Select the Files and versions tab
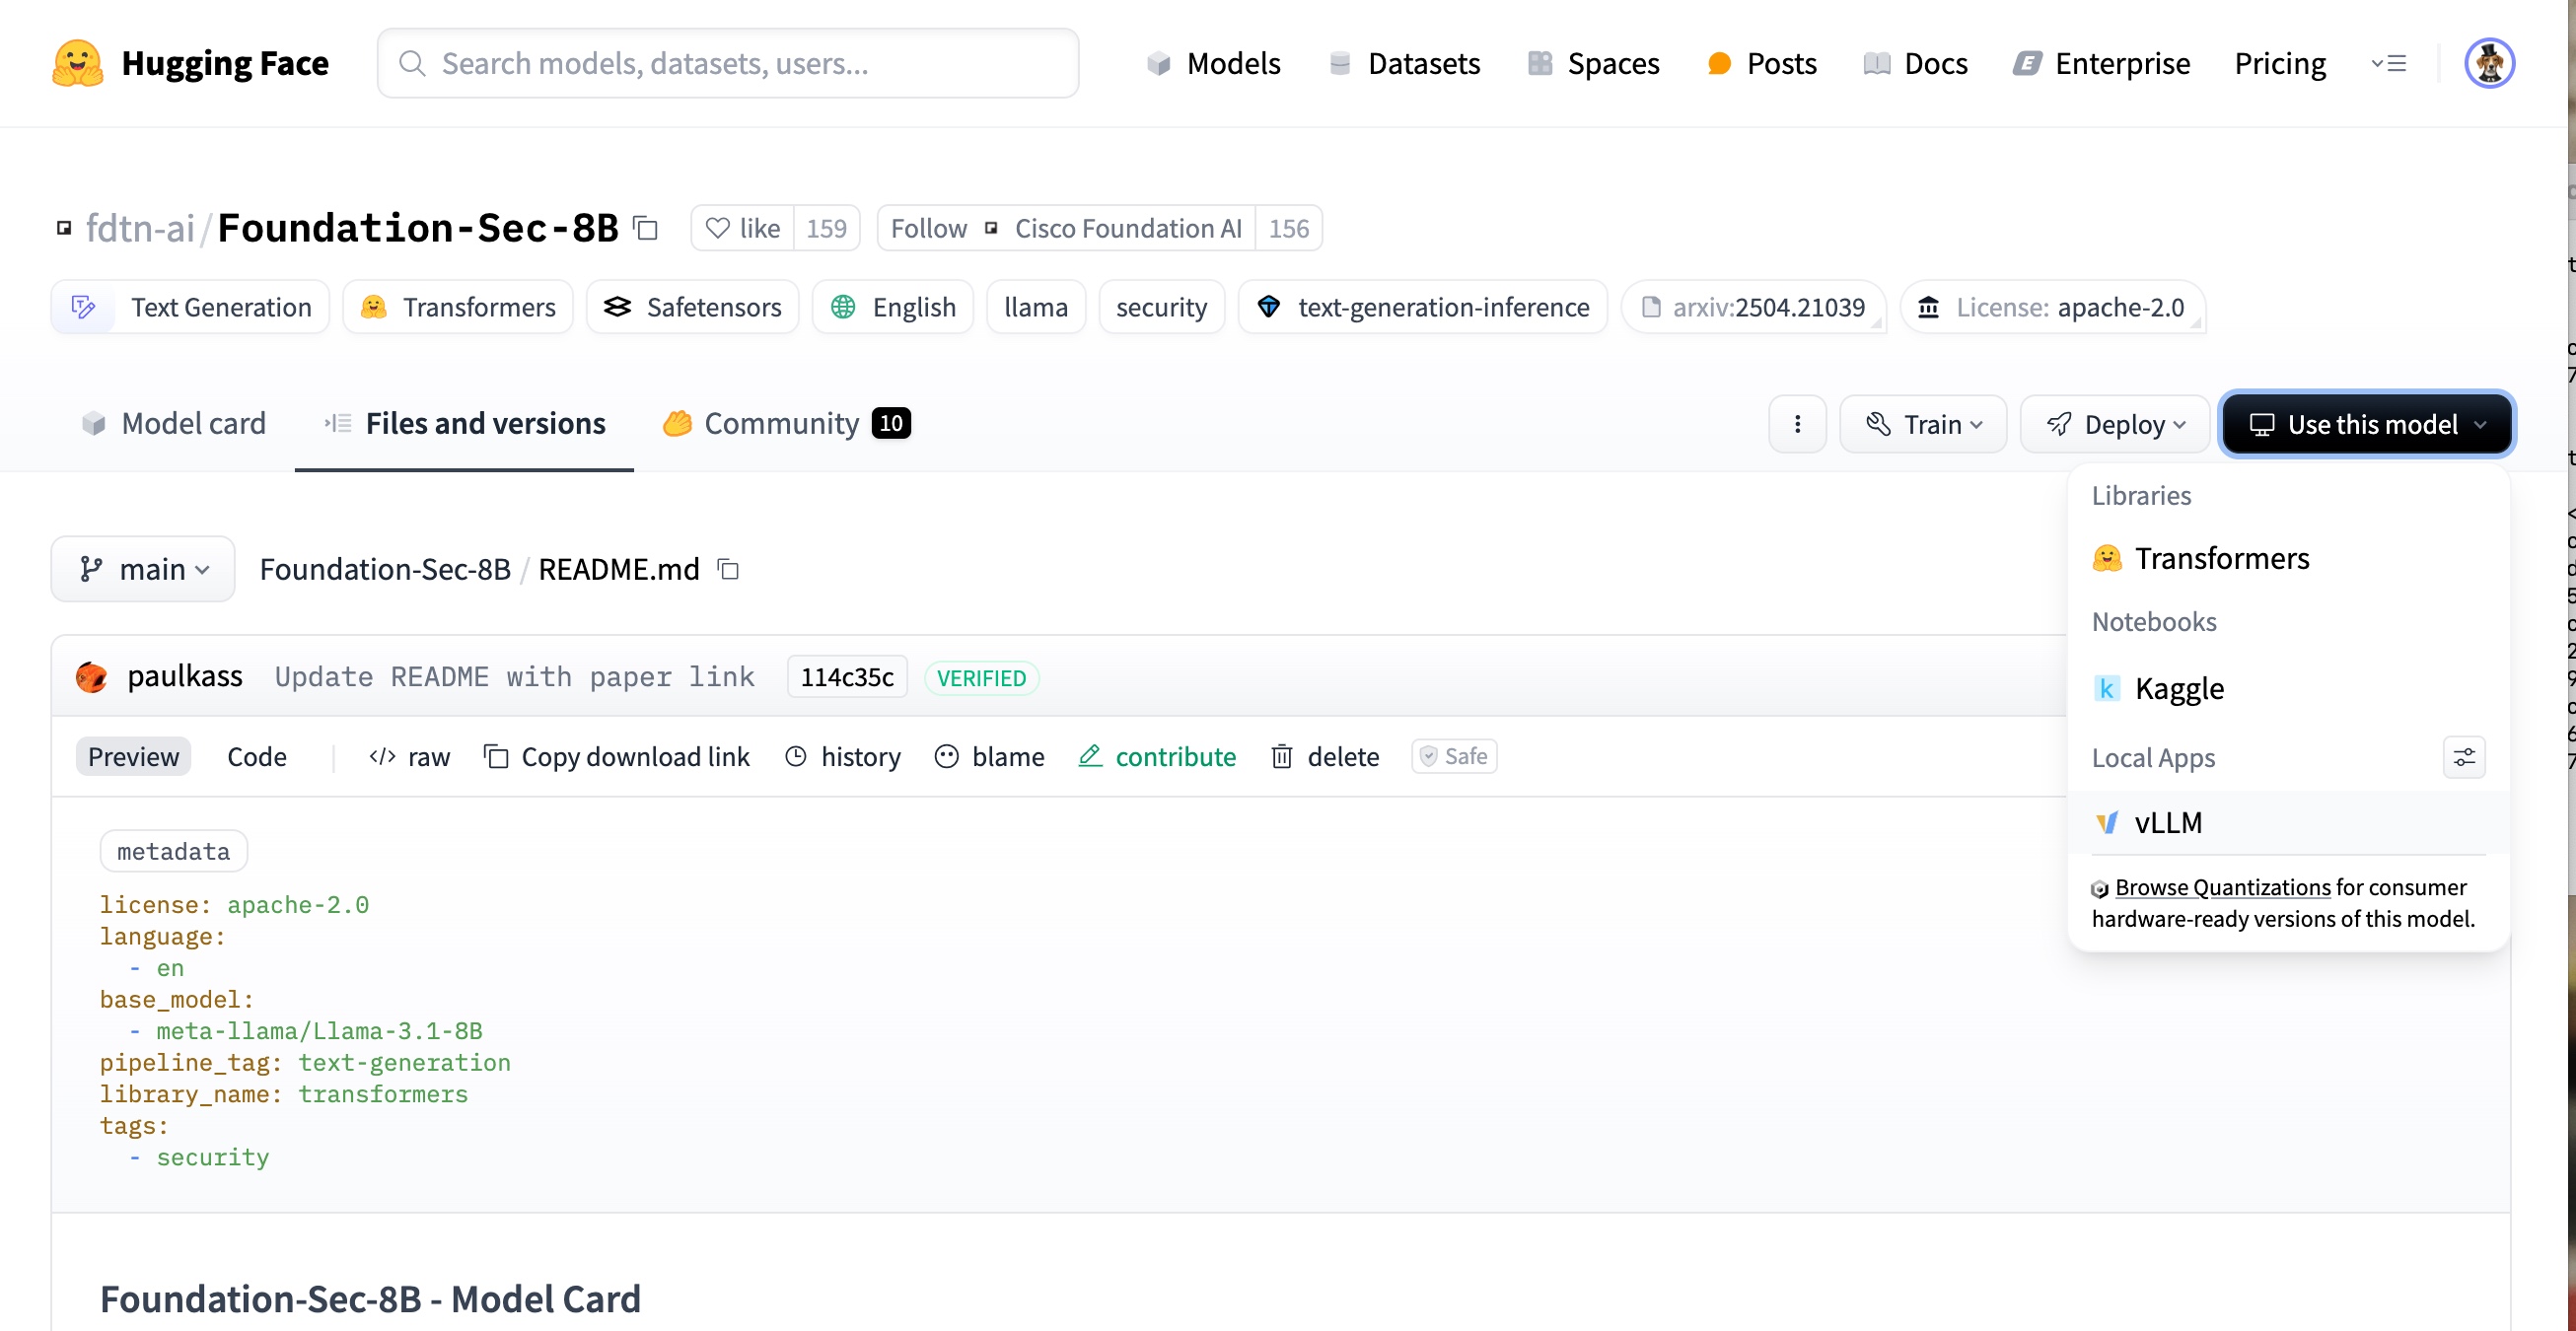The width and height of the screenshot is (2576, 1331). click(x=464, y=424)
